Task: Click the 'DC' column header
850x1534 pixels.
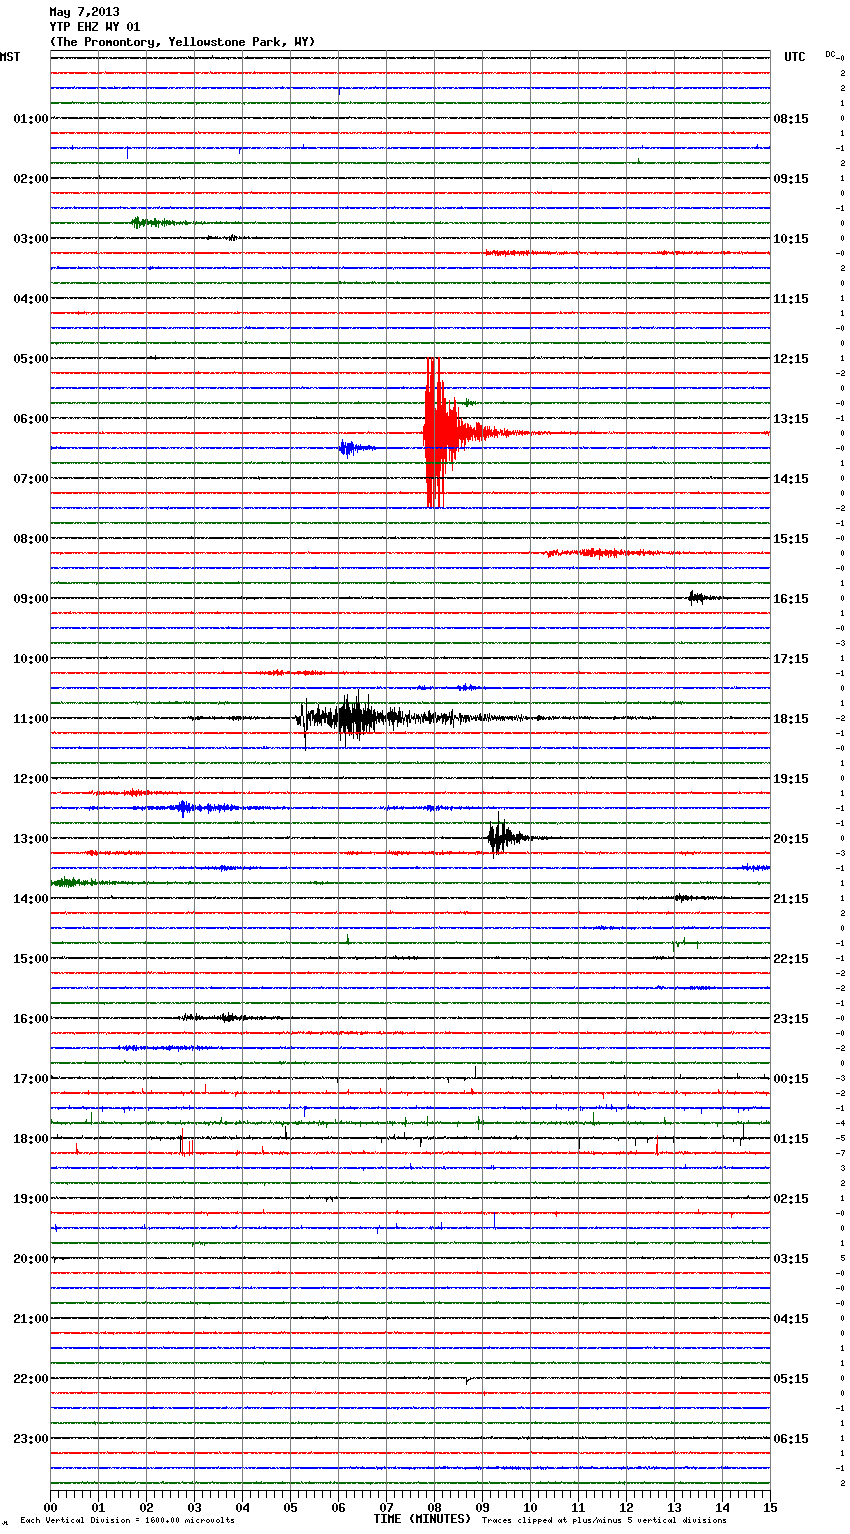Action: point(830,54)
